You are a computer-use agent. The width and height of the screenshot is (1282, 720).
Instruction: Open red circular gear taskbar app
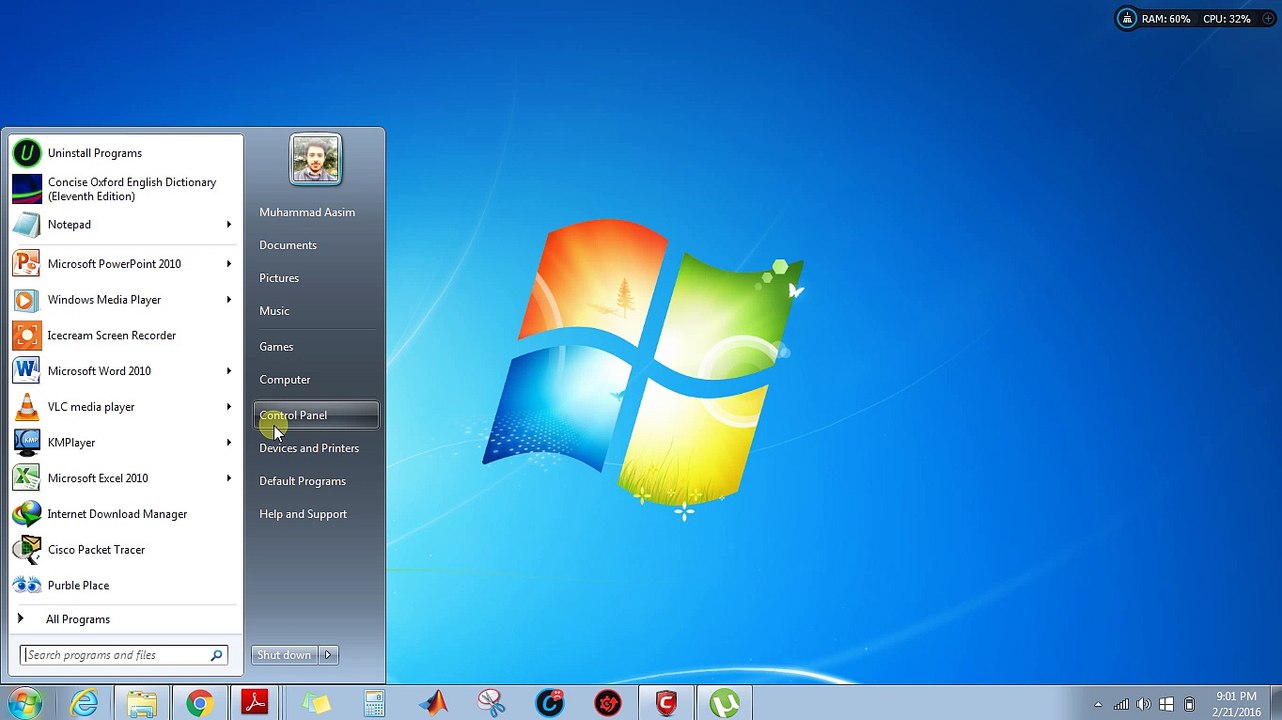(x=608, y=704)
